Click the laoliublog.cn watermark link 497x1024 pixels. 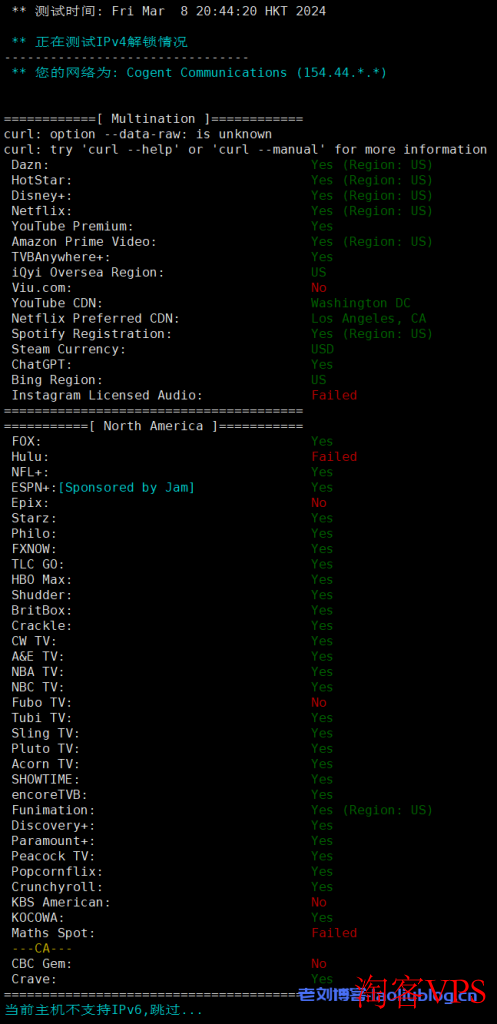click(388, 995)
